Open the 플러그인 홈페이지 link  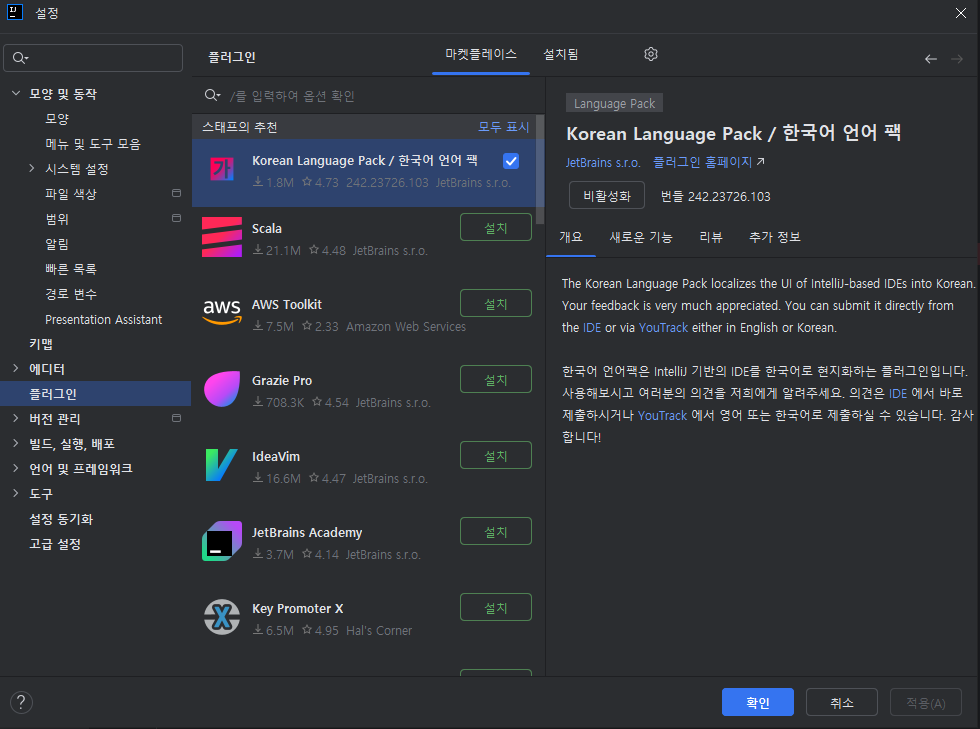coord(702,162)
